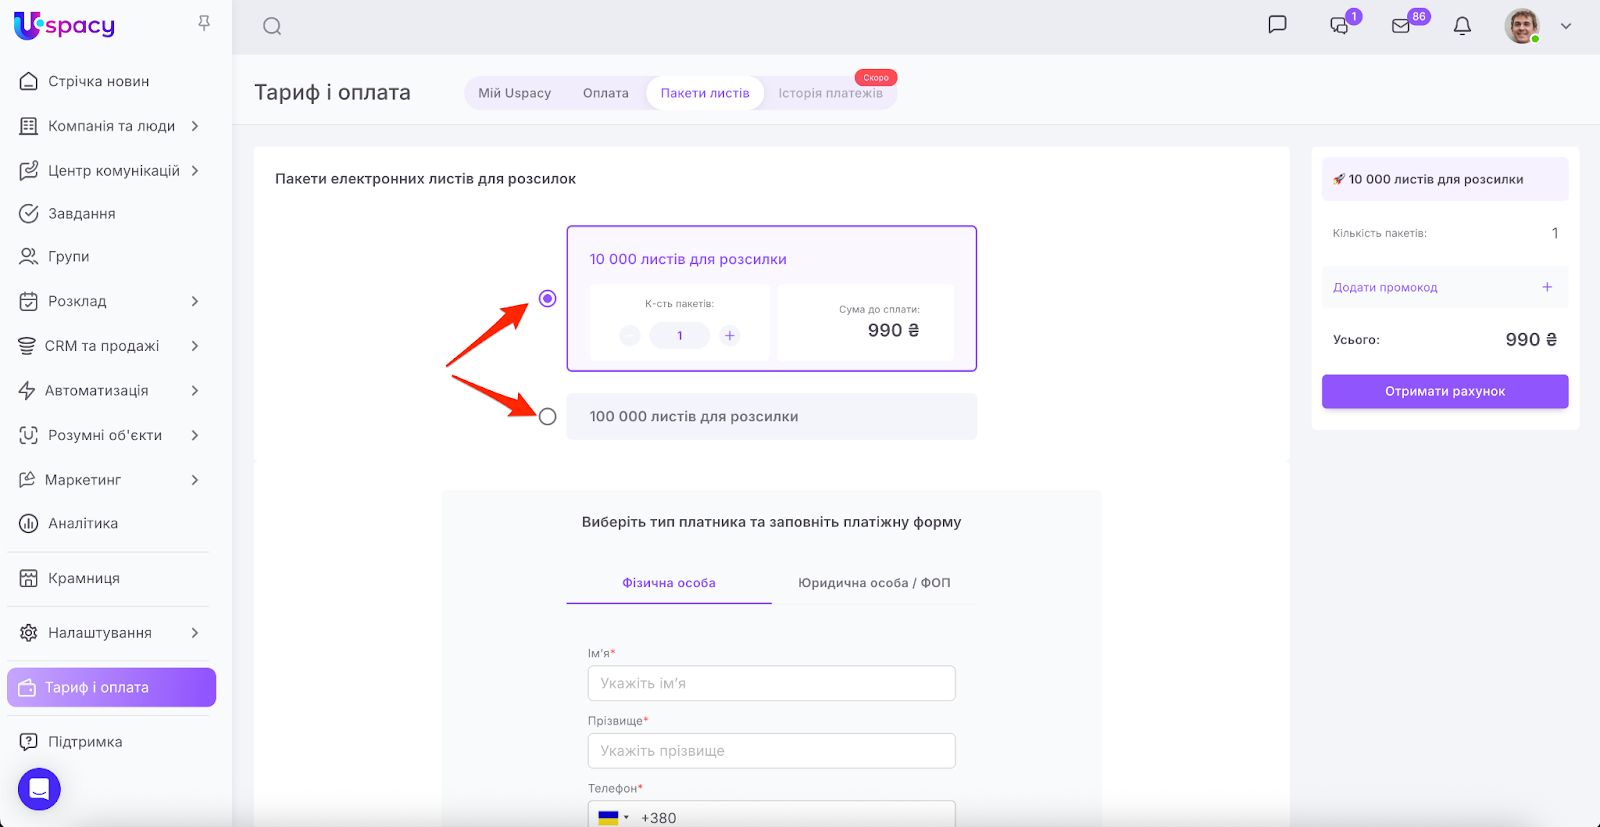Click the Отримати рахунок button

pos(1444,392)
